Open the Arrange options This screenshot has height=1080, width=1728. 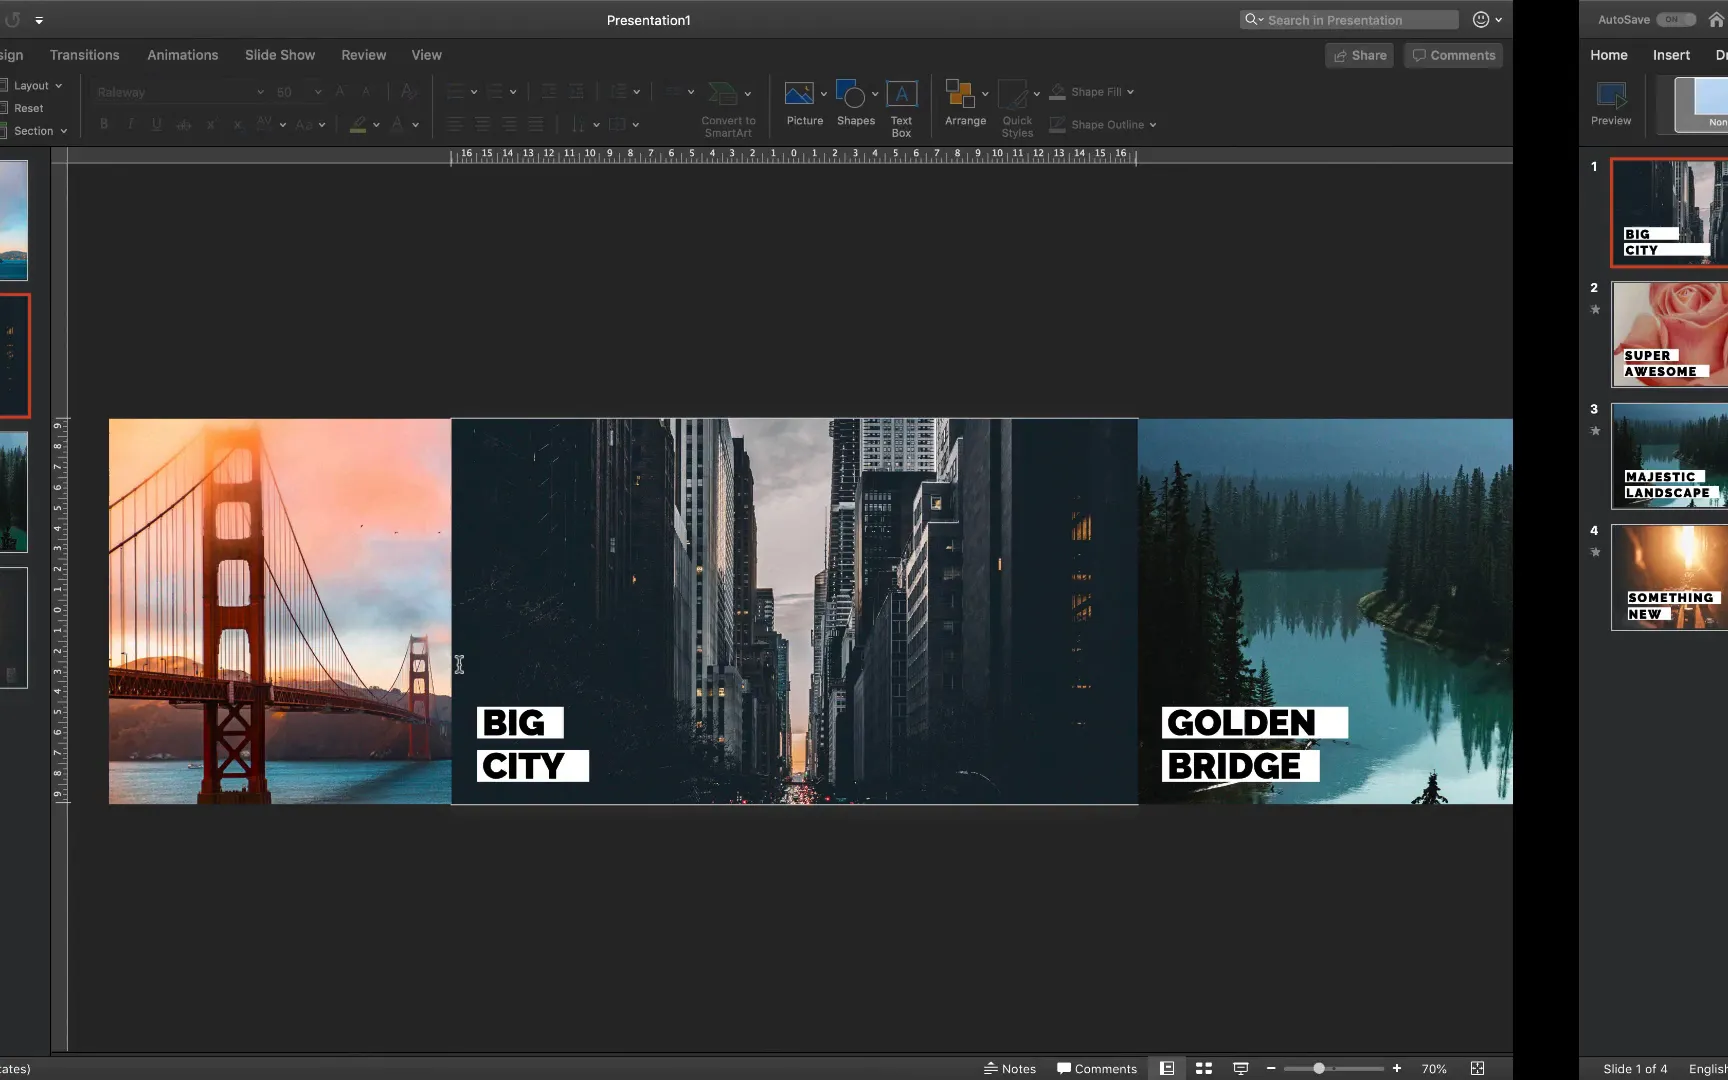point(965,104)
